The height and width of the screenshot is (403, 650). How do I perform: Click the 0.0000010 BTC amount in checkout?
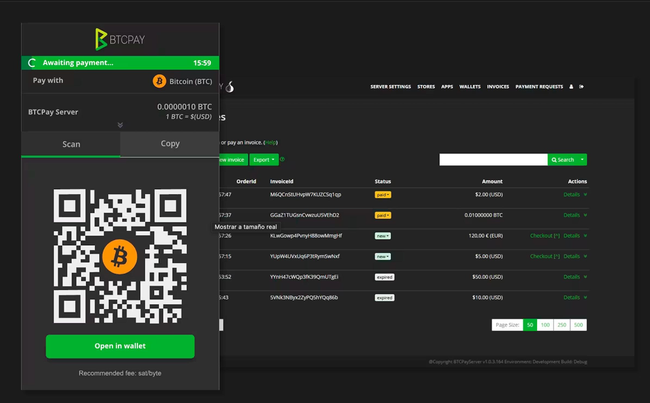pyautogui.click(x=184, y=107)
